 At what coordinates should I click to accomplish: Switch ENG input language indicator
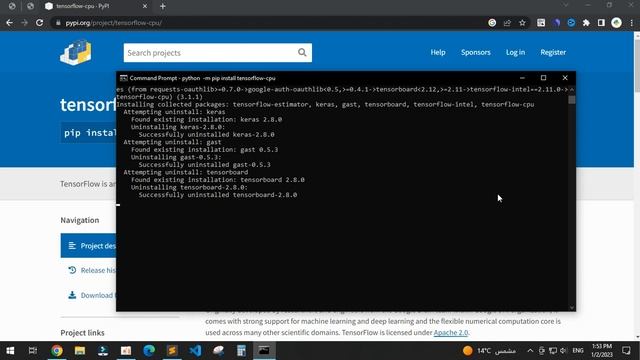coord(578,351)
